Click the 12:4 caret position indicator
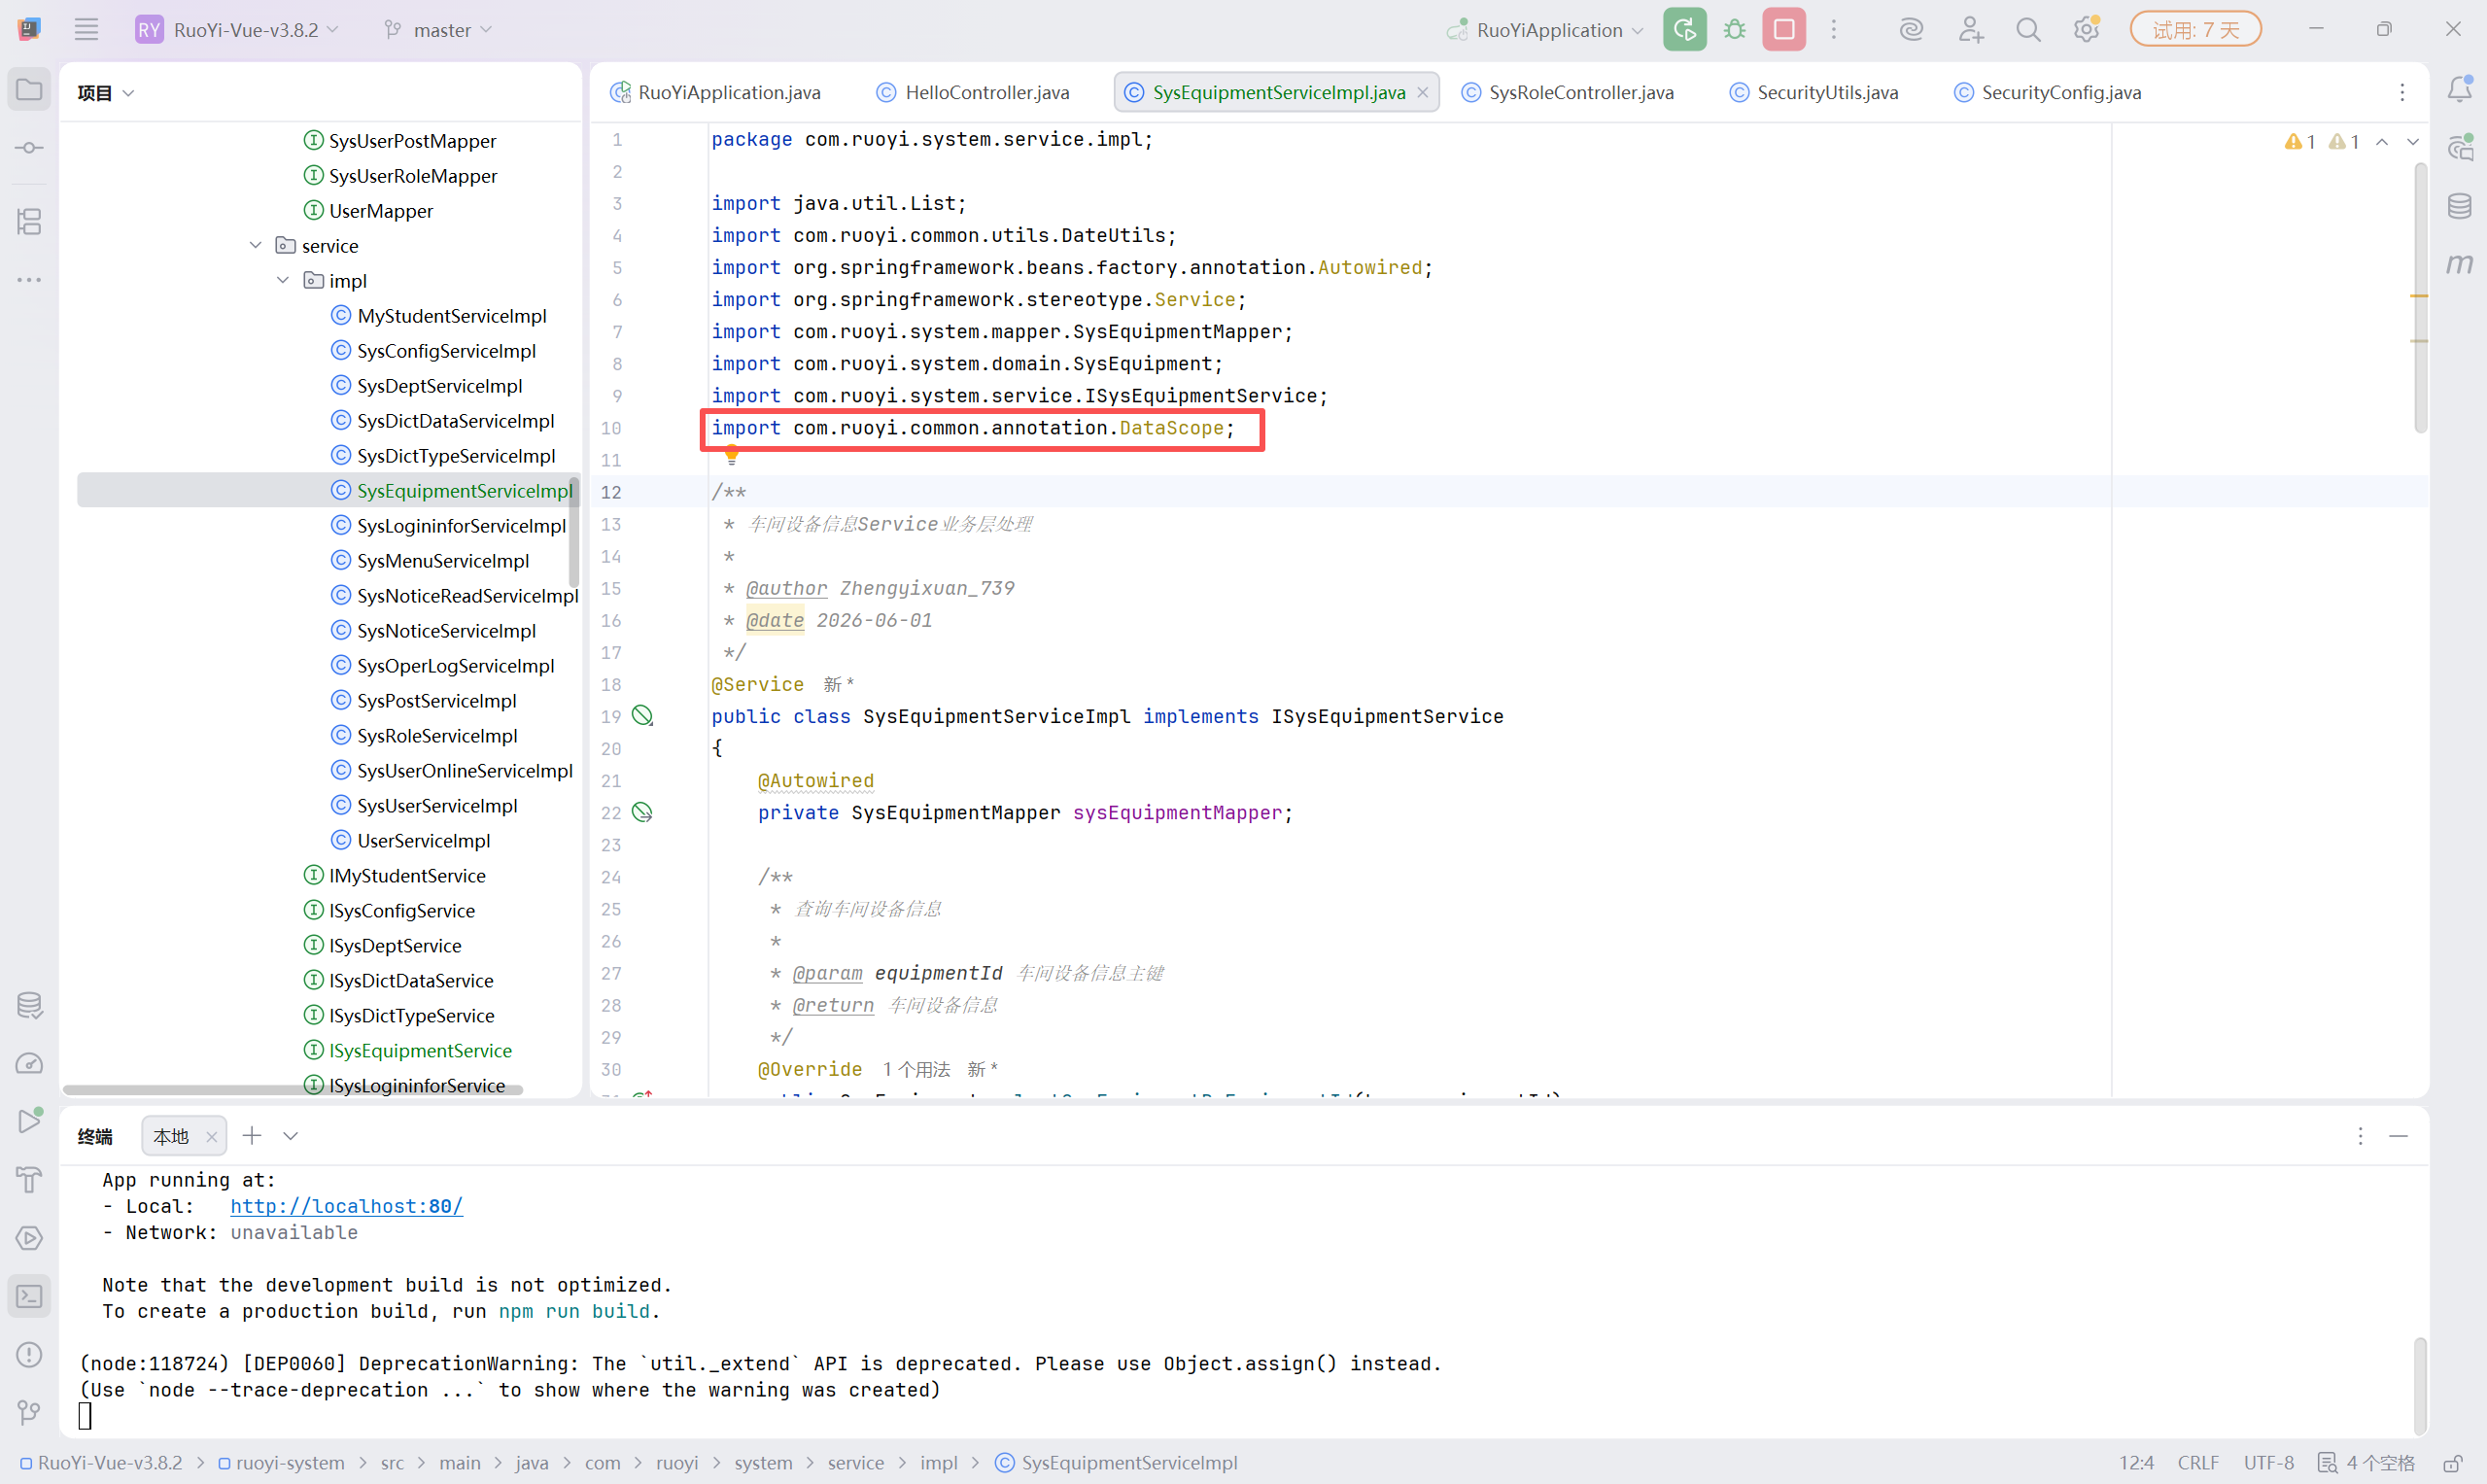 [2136, 1463]
